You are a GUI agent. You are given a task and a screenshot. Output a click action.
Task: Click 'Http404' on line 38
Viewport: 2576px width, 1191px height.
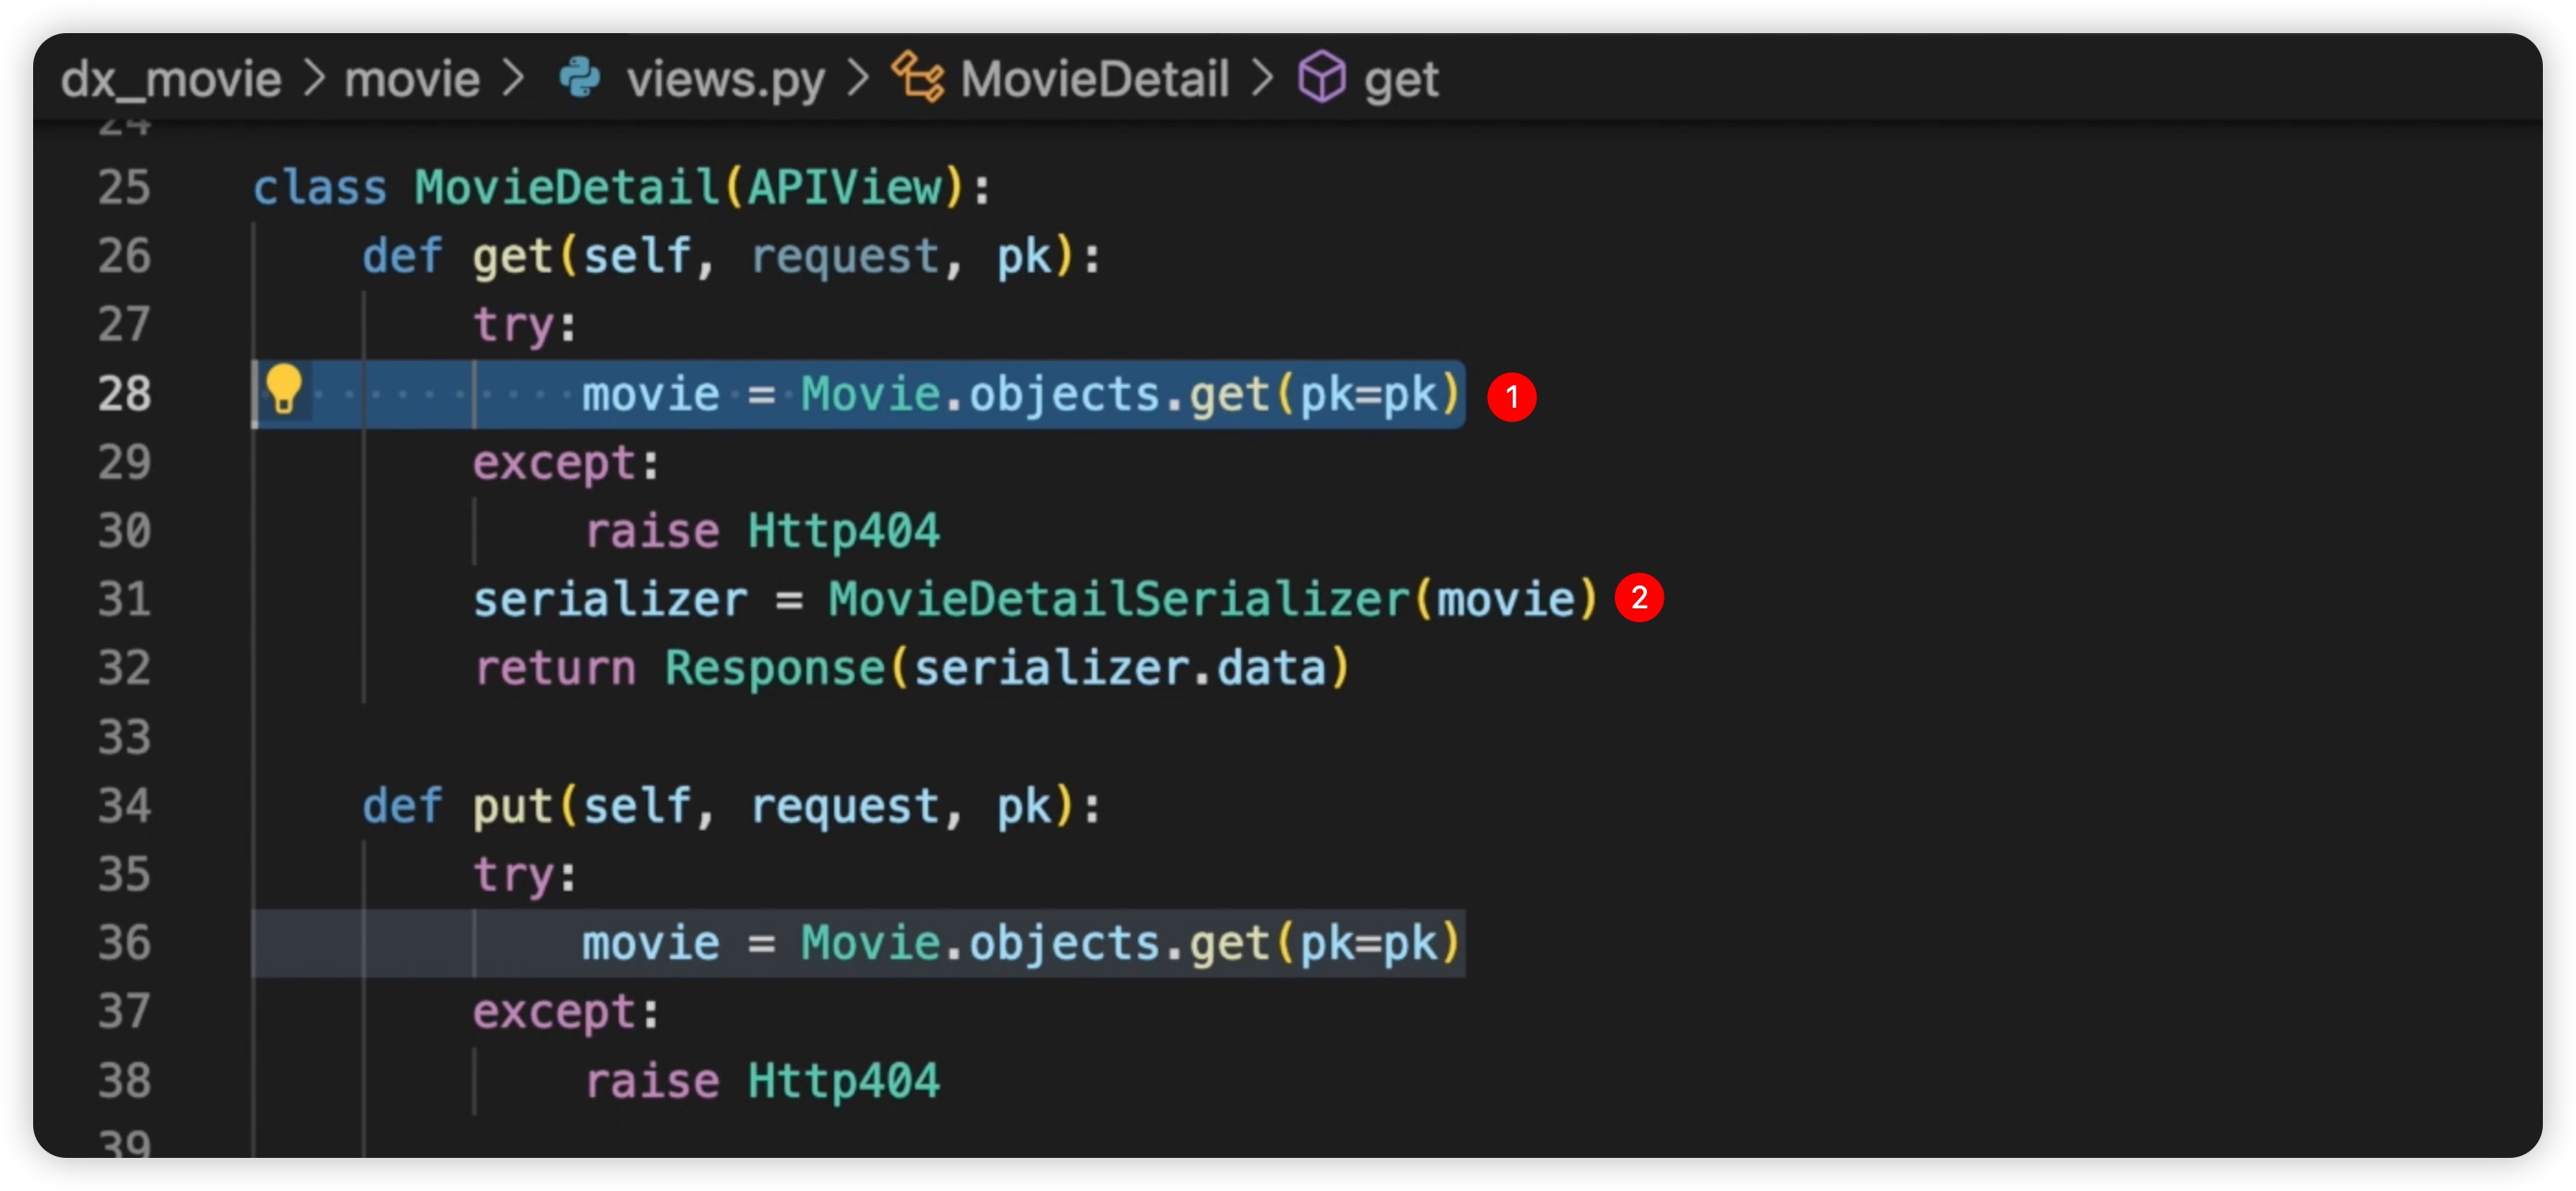(844, 1081)
